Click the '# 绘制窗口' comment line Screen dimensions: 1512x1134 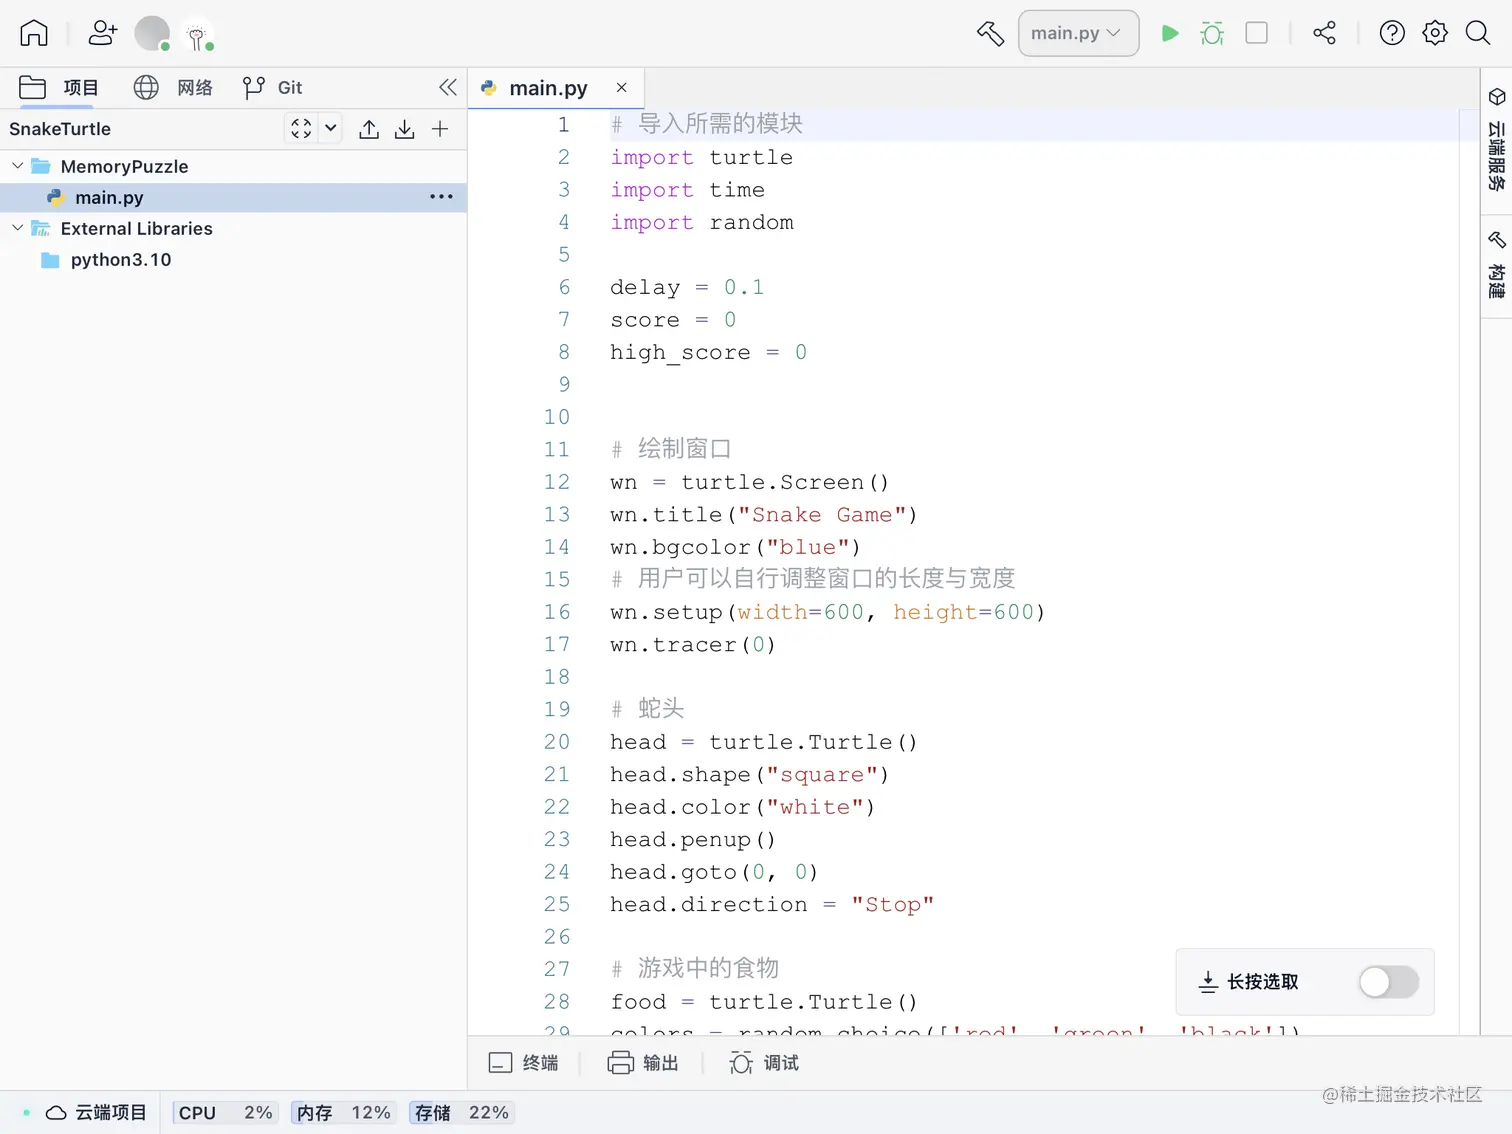(x=671, y=449)
